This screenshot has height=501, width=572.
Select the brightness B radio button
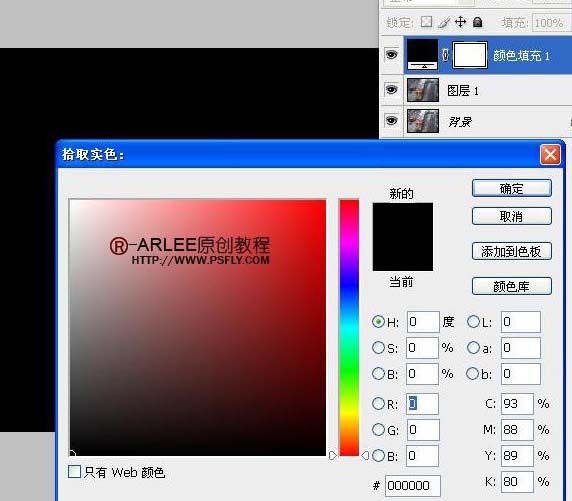pyautogui.click(x=378, y=373)
